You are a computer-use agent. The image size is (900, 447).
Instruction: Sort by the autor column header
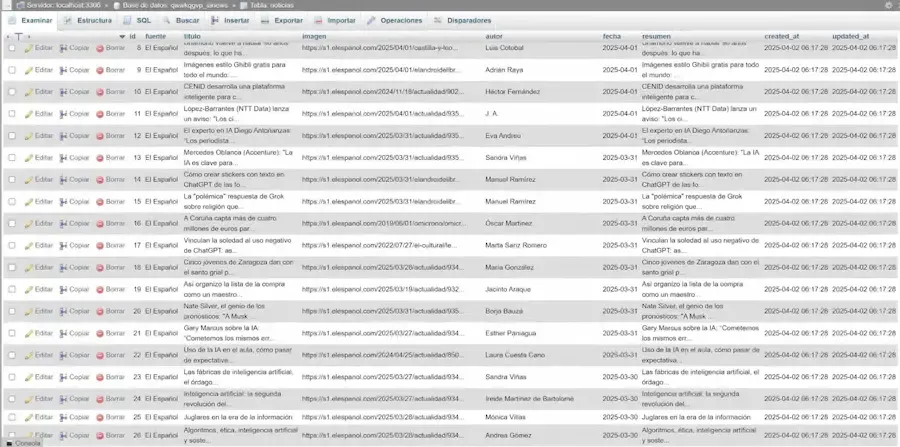494,36
